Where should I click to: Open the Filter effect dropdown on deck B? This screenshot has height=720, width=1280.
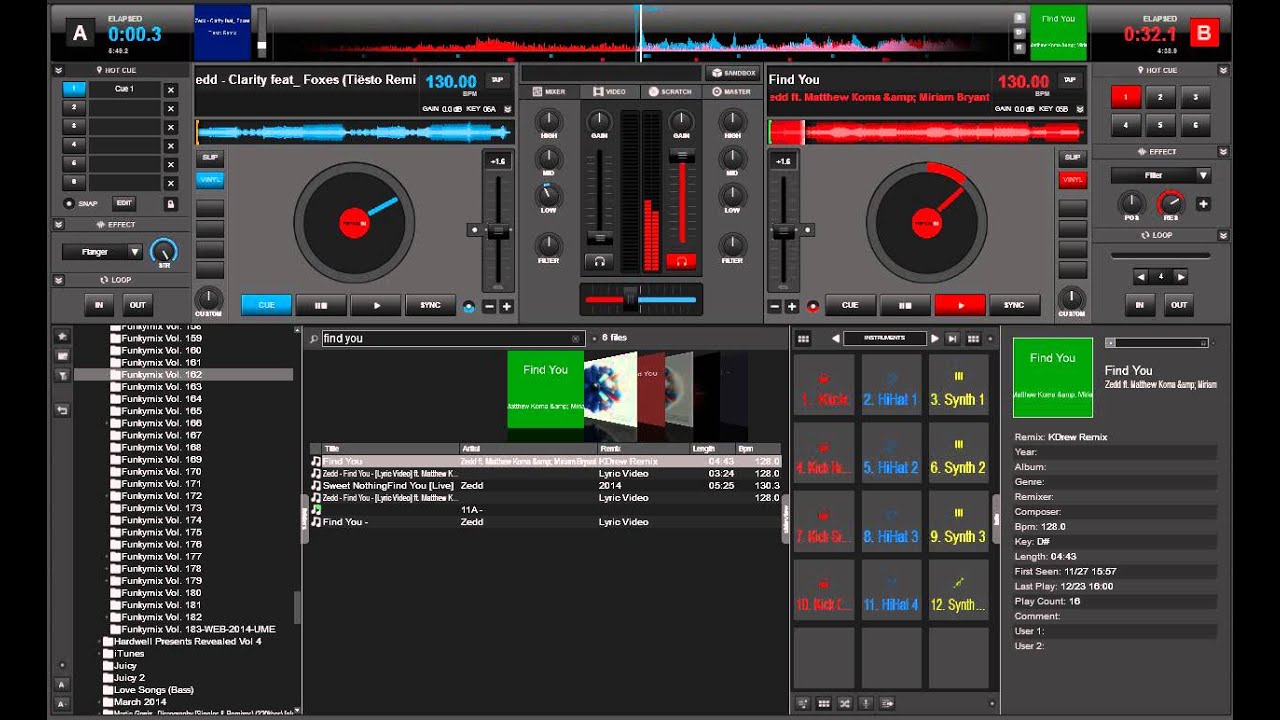pos(1161,175)
